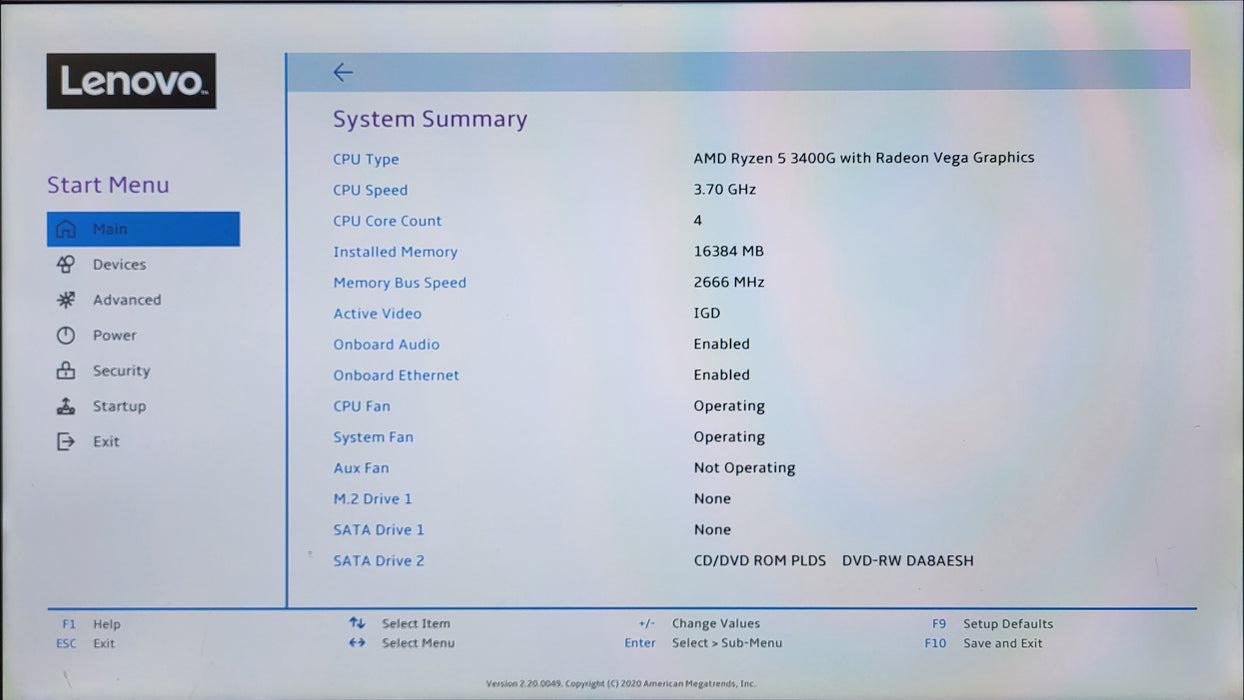Click the Security lock icon
1244x700 pixels.
pyautogui.click(x=66, y=371)
